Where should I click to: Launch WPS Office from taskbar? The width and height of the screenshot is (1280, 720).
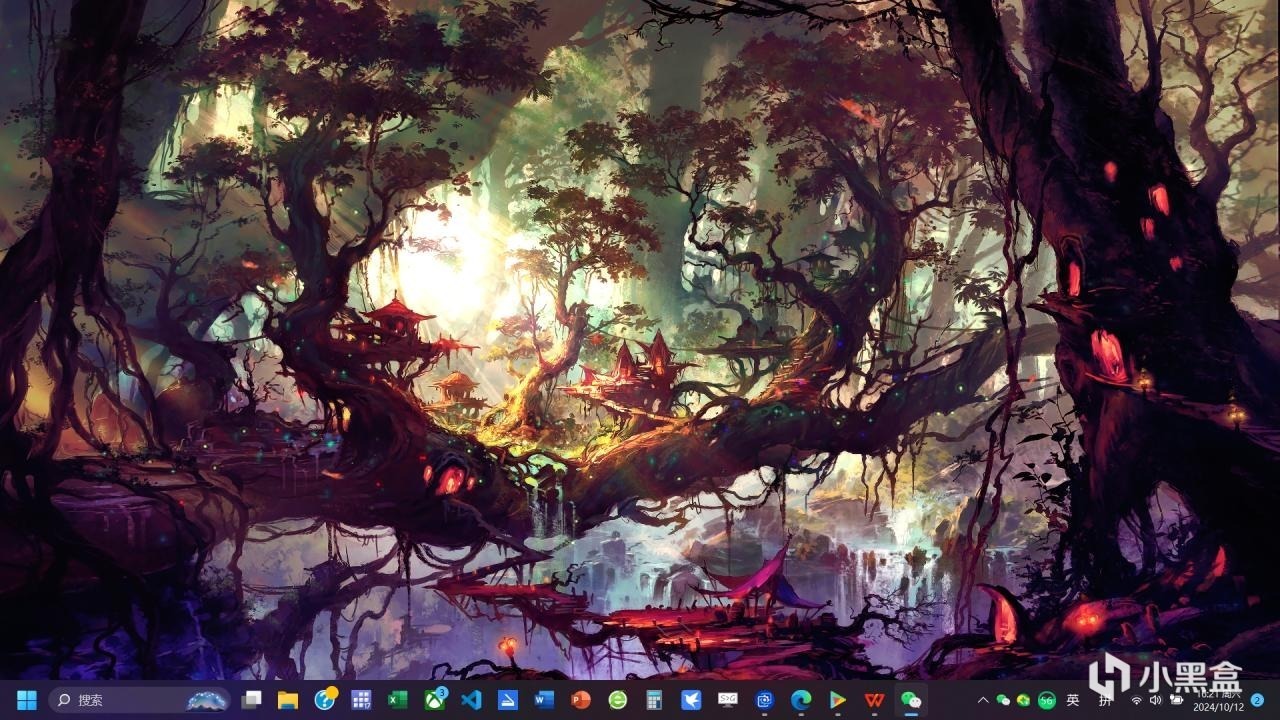point(874,700)
